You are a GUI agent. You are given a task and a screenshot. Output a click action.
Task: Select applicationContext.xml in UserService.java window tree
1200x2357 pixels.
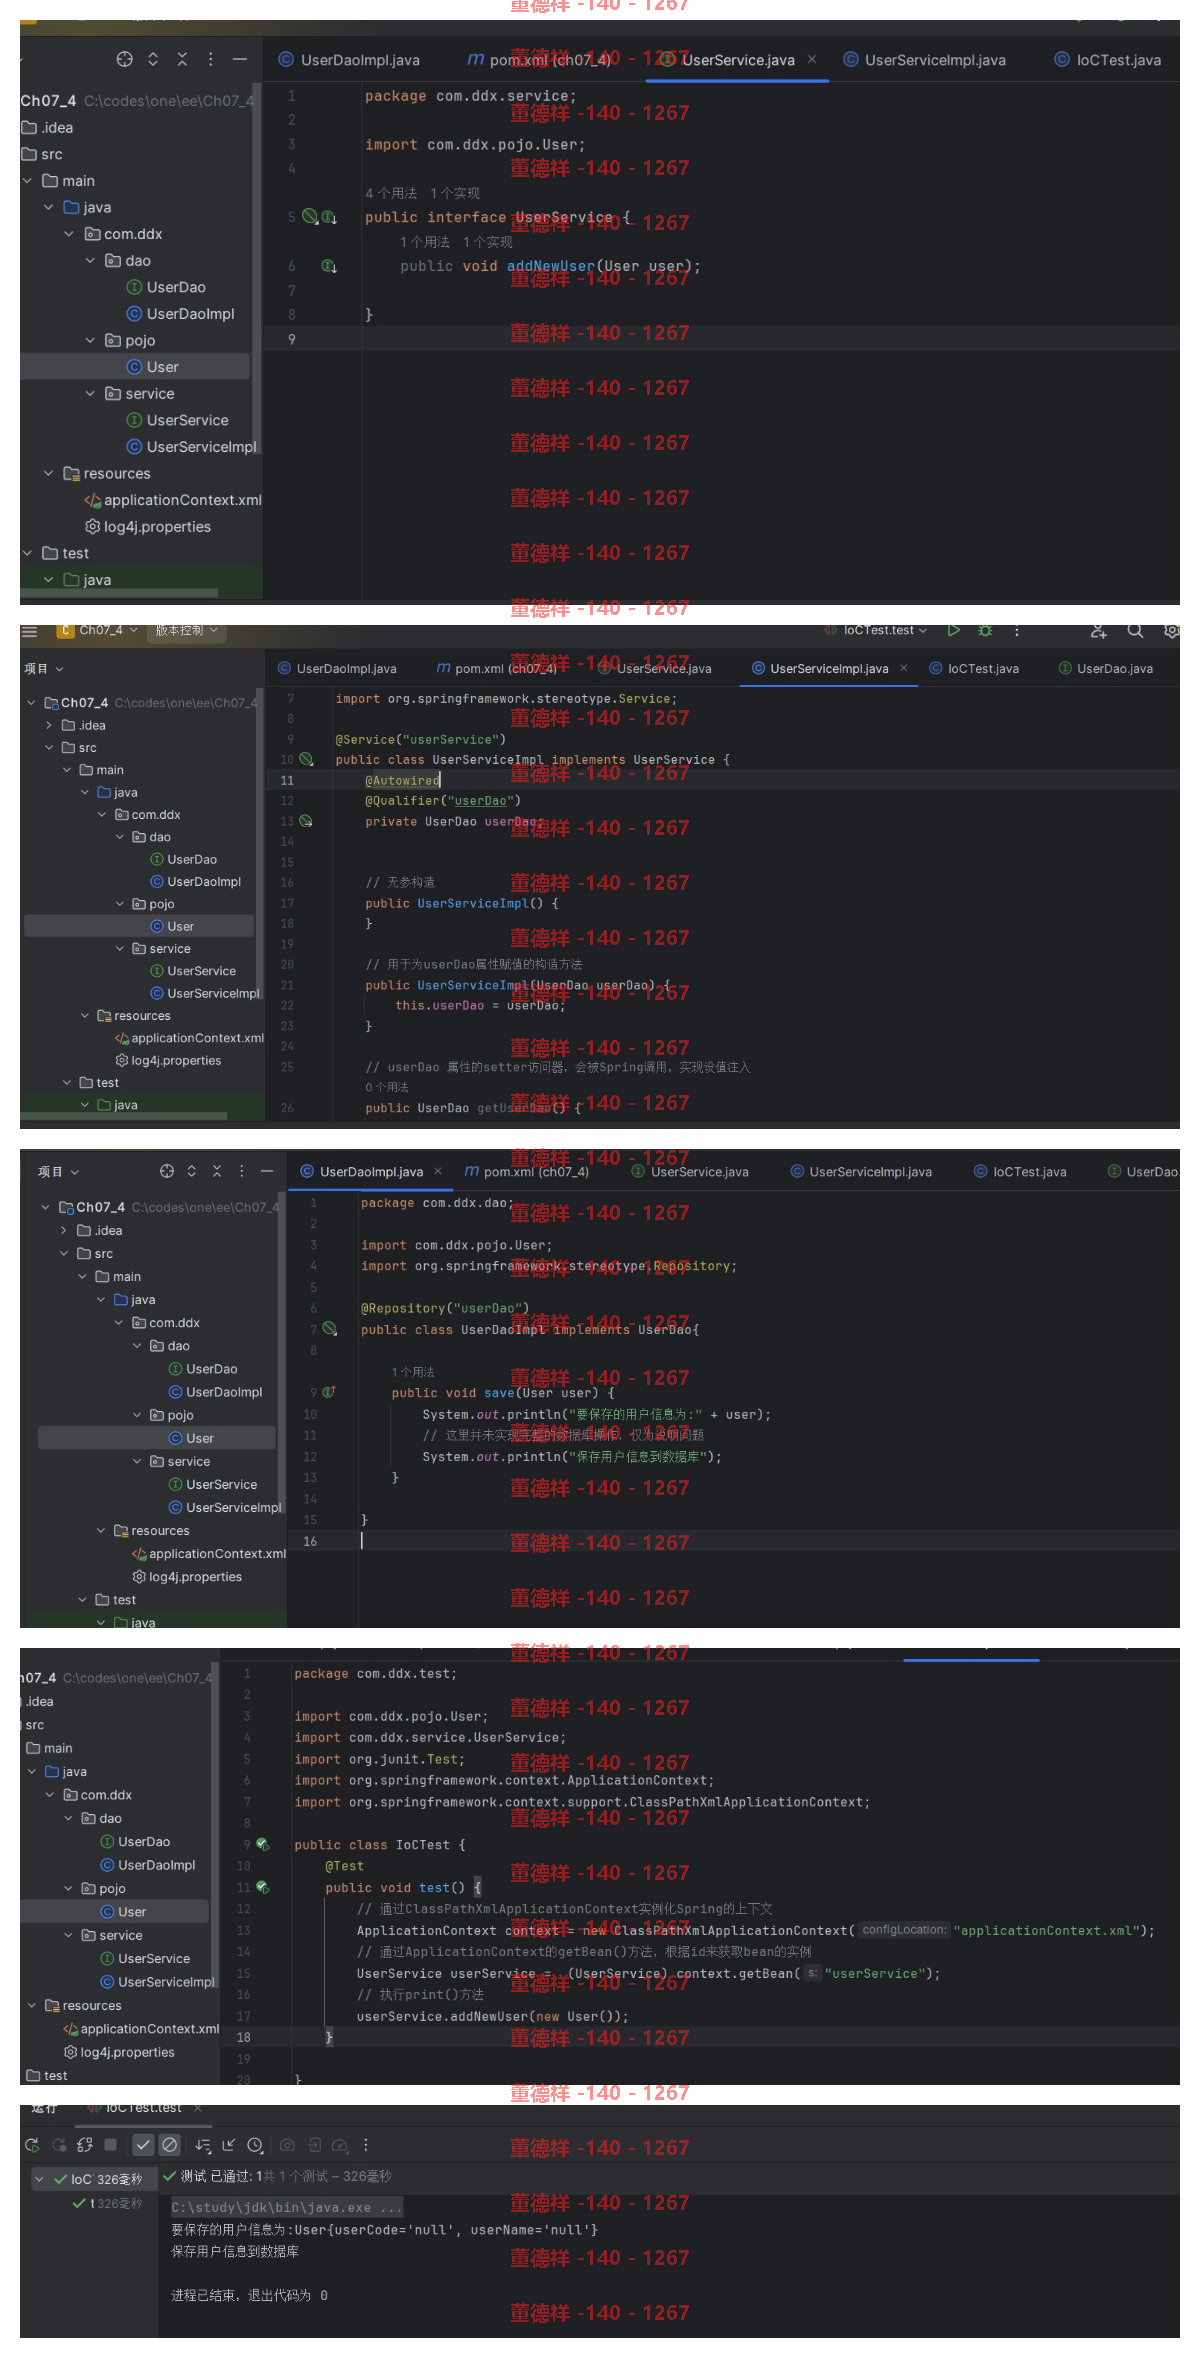click(172, 500)
